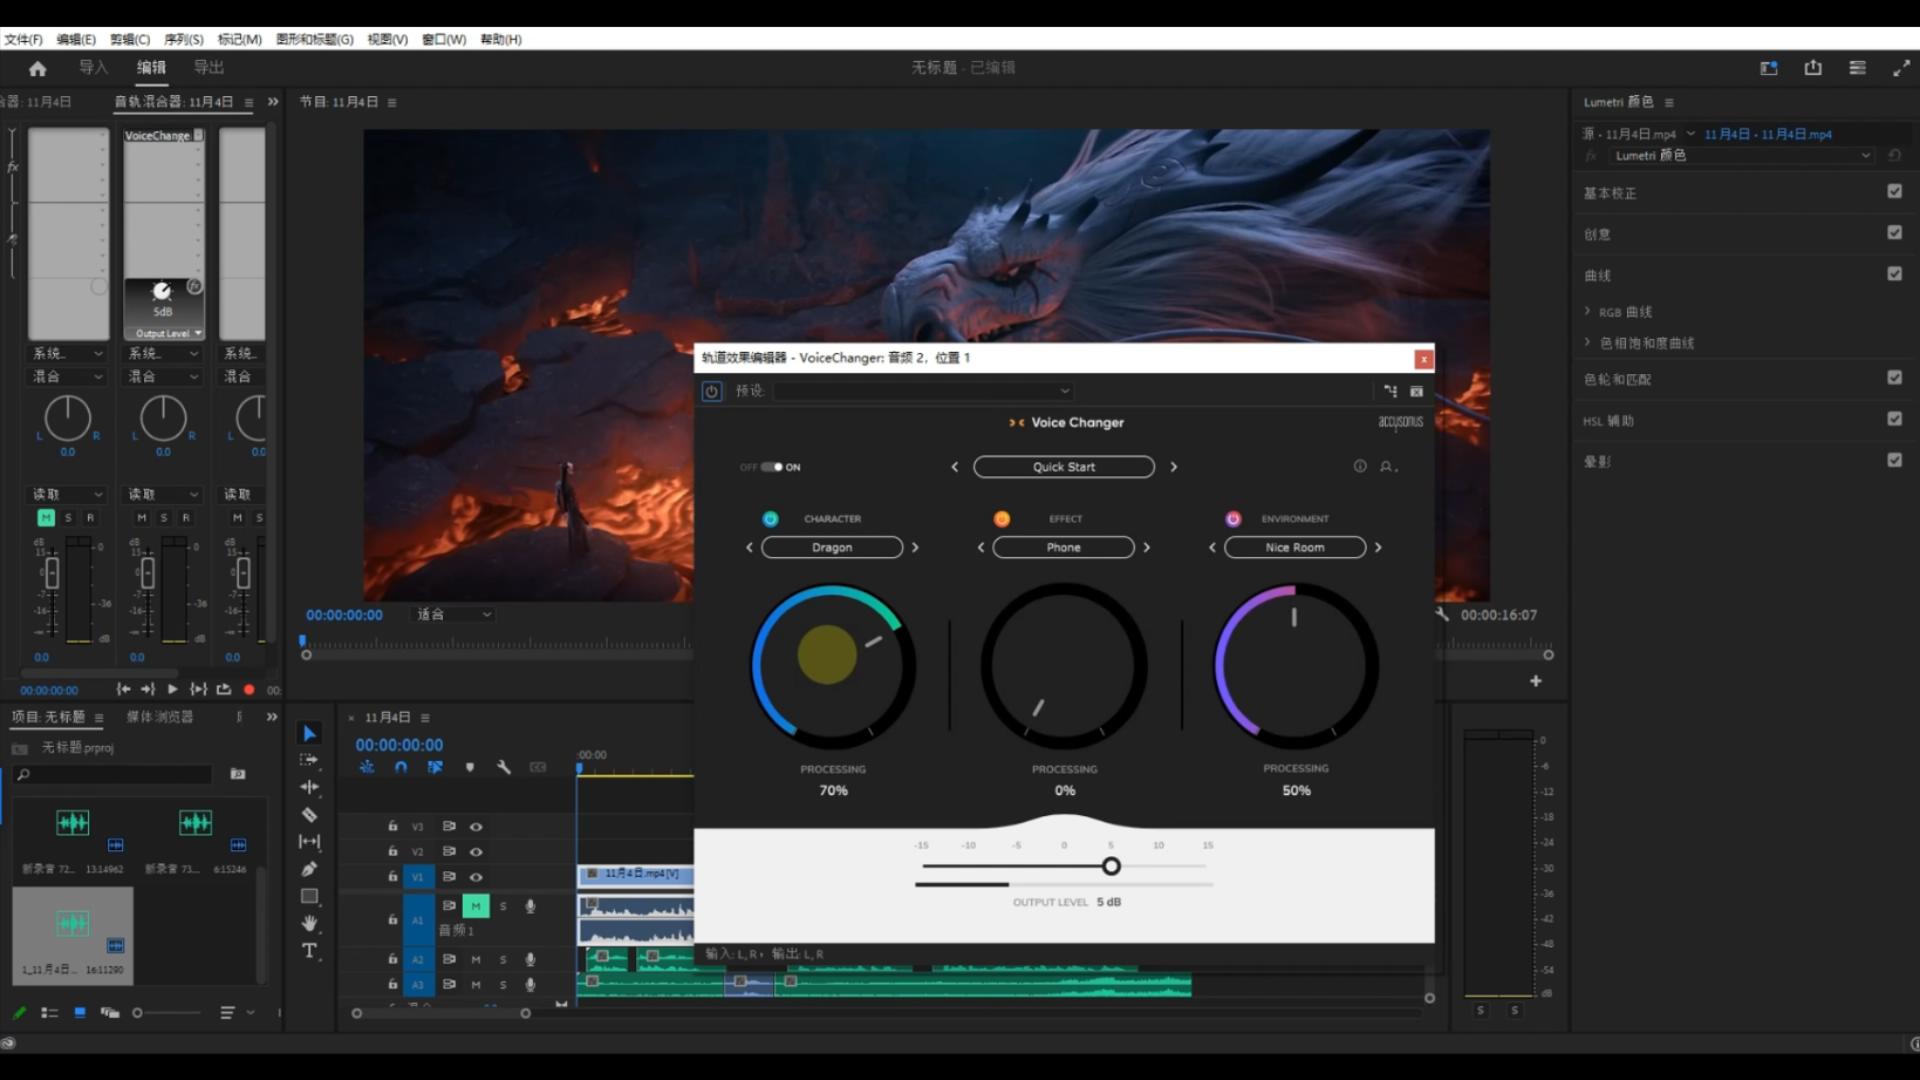Select the Track Select Forward tool

(x=310, y=761)
